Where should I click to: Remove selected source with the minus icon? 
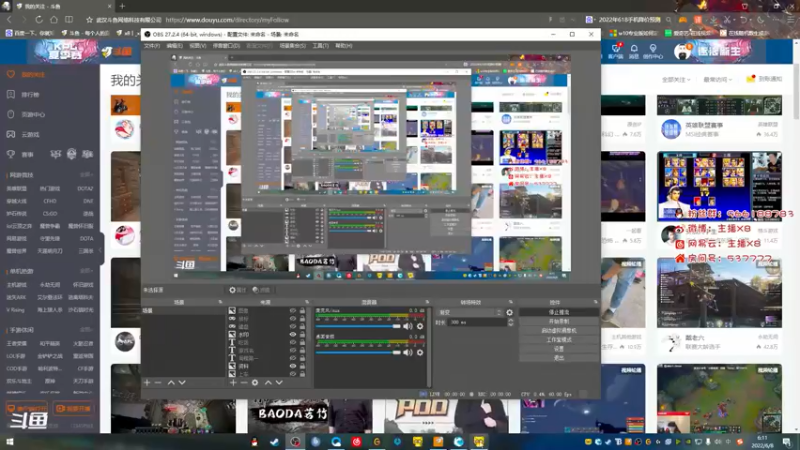point(243,382)
